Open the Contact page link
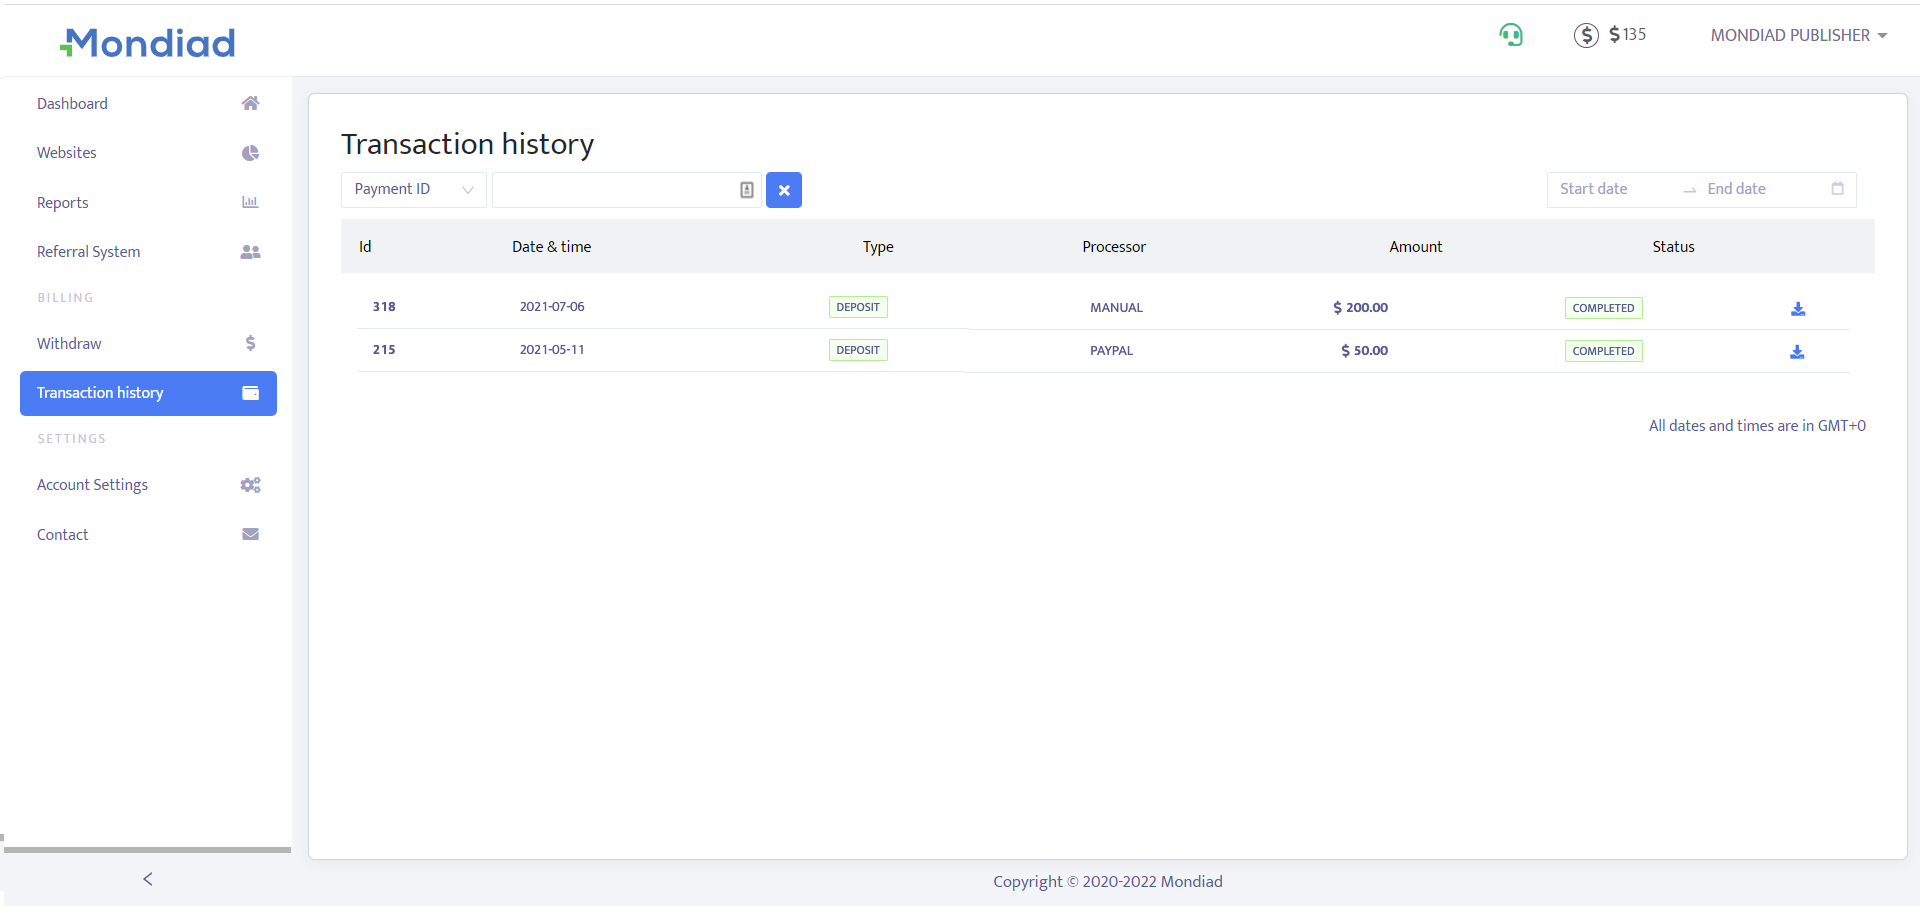 click(x=63, y=535)
